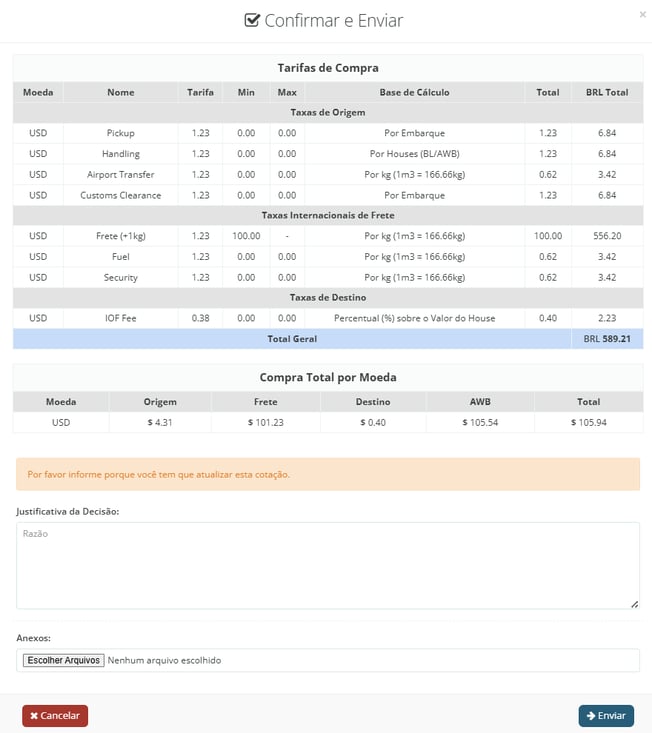
Task: Open file picker via Escolher Arquivos
Action: click(64, 660)
